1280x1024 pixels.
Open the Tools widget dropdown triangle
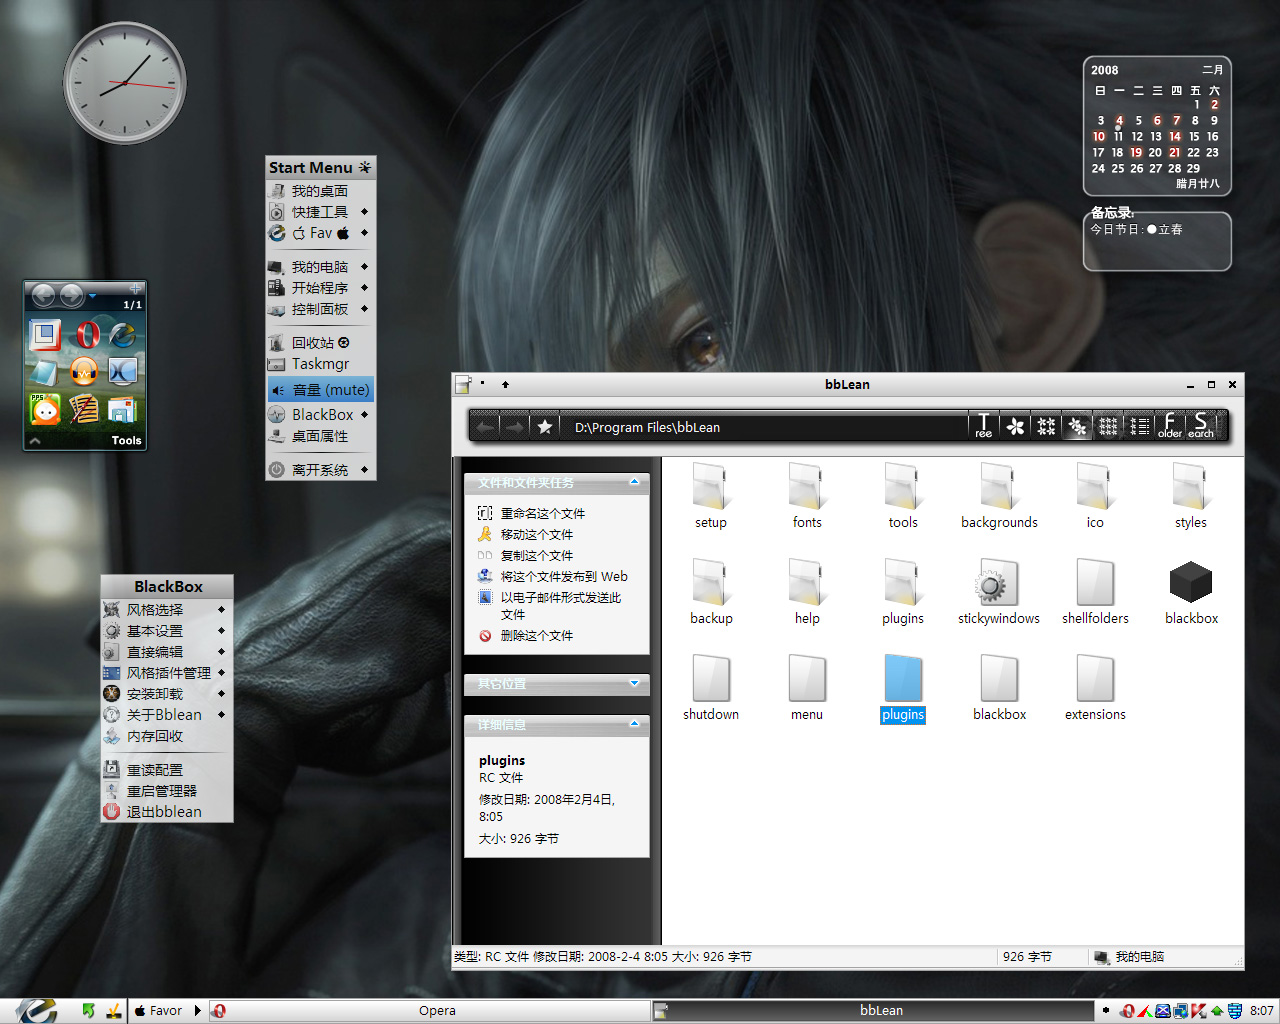coord(93,296)
